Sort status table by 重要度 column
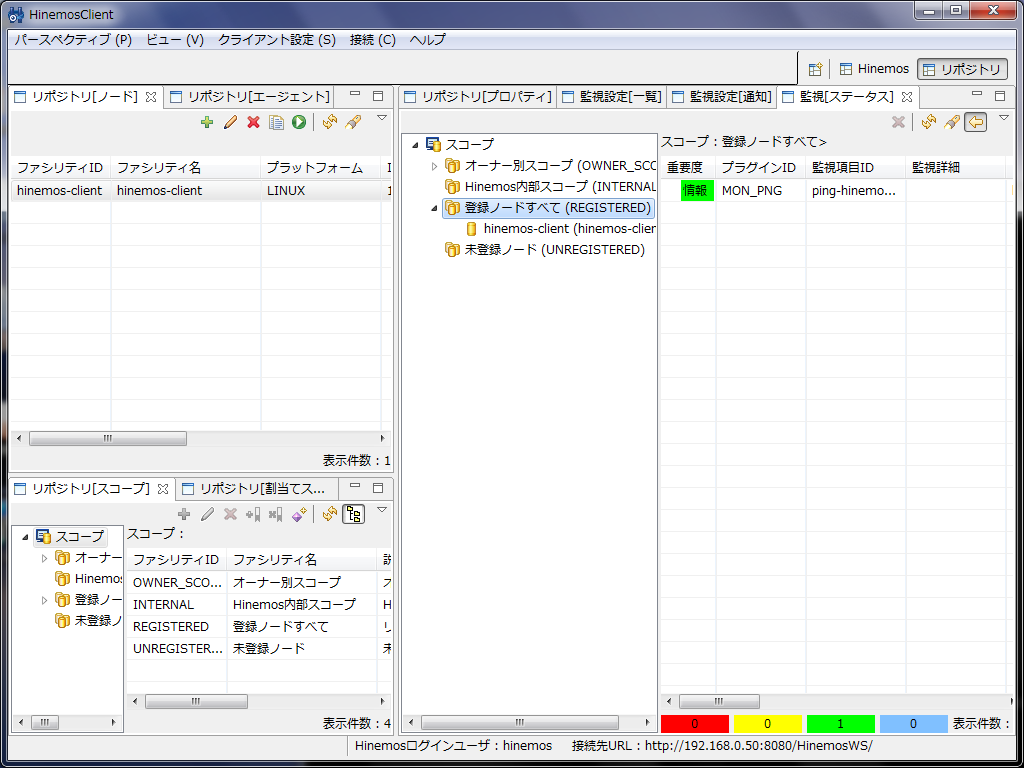Image resolution: width=1024 pixels, height=768 pixels. pos(688,168)
